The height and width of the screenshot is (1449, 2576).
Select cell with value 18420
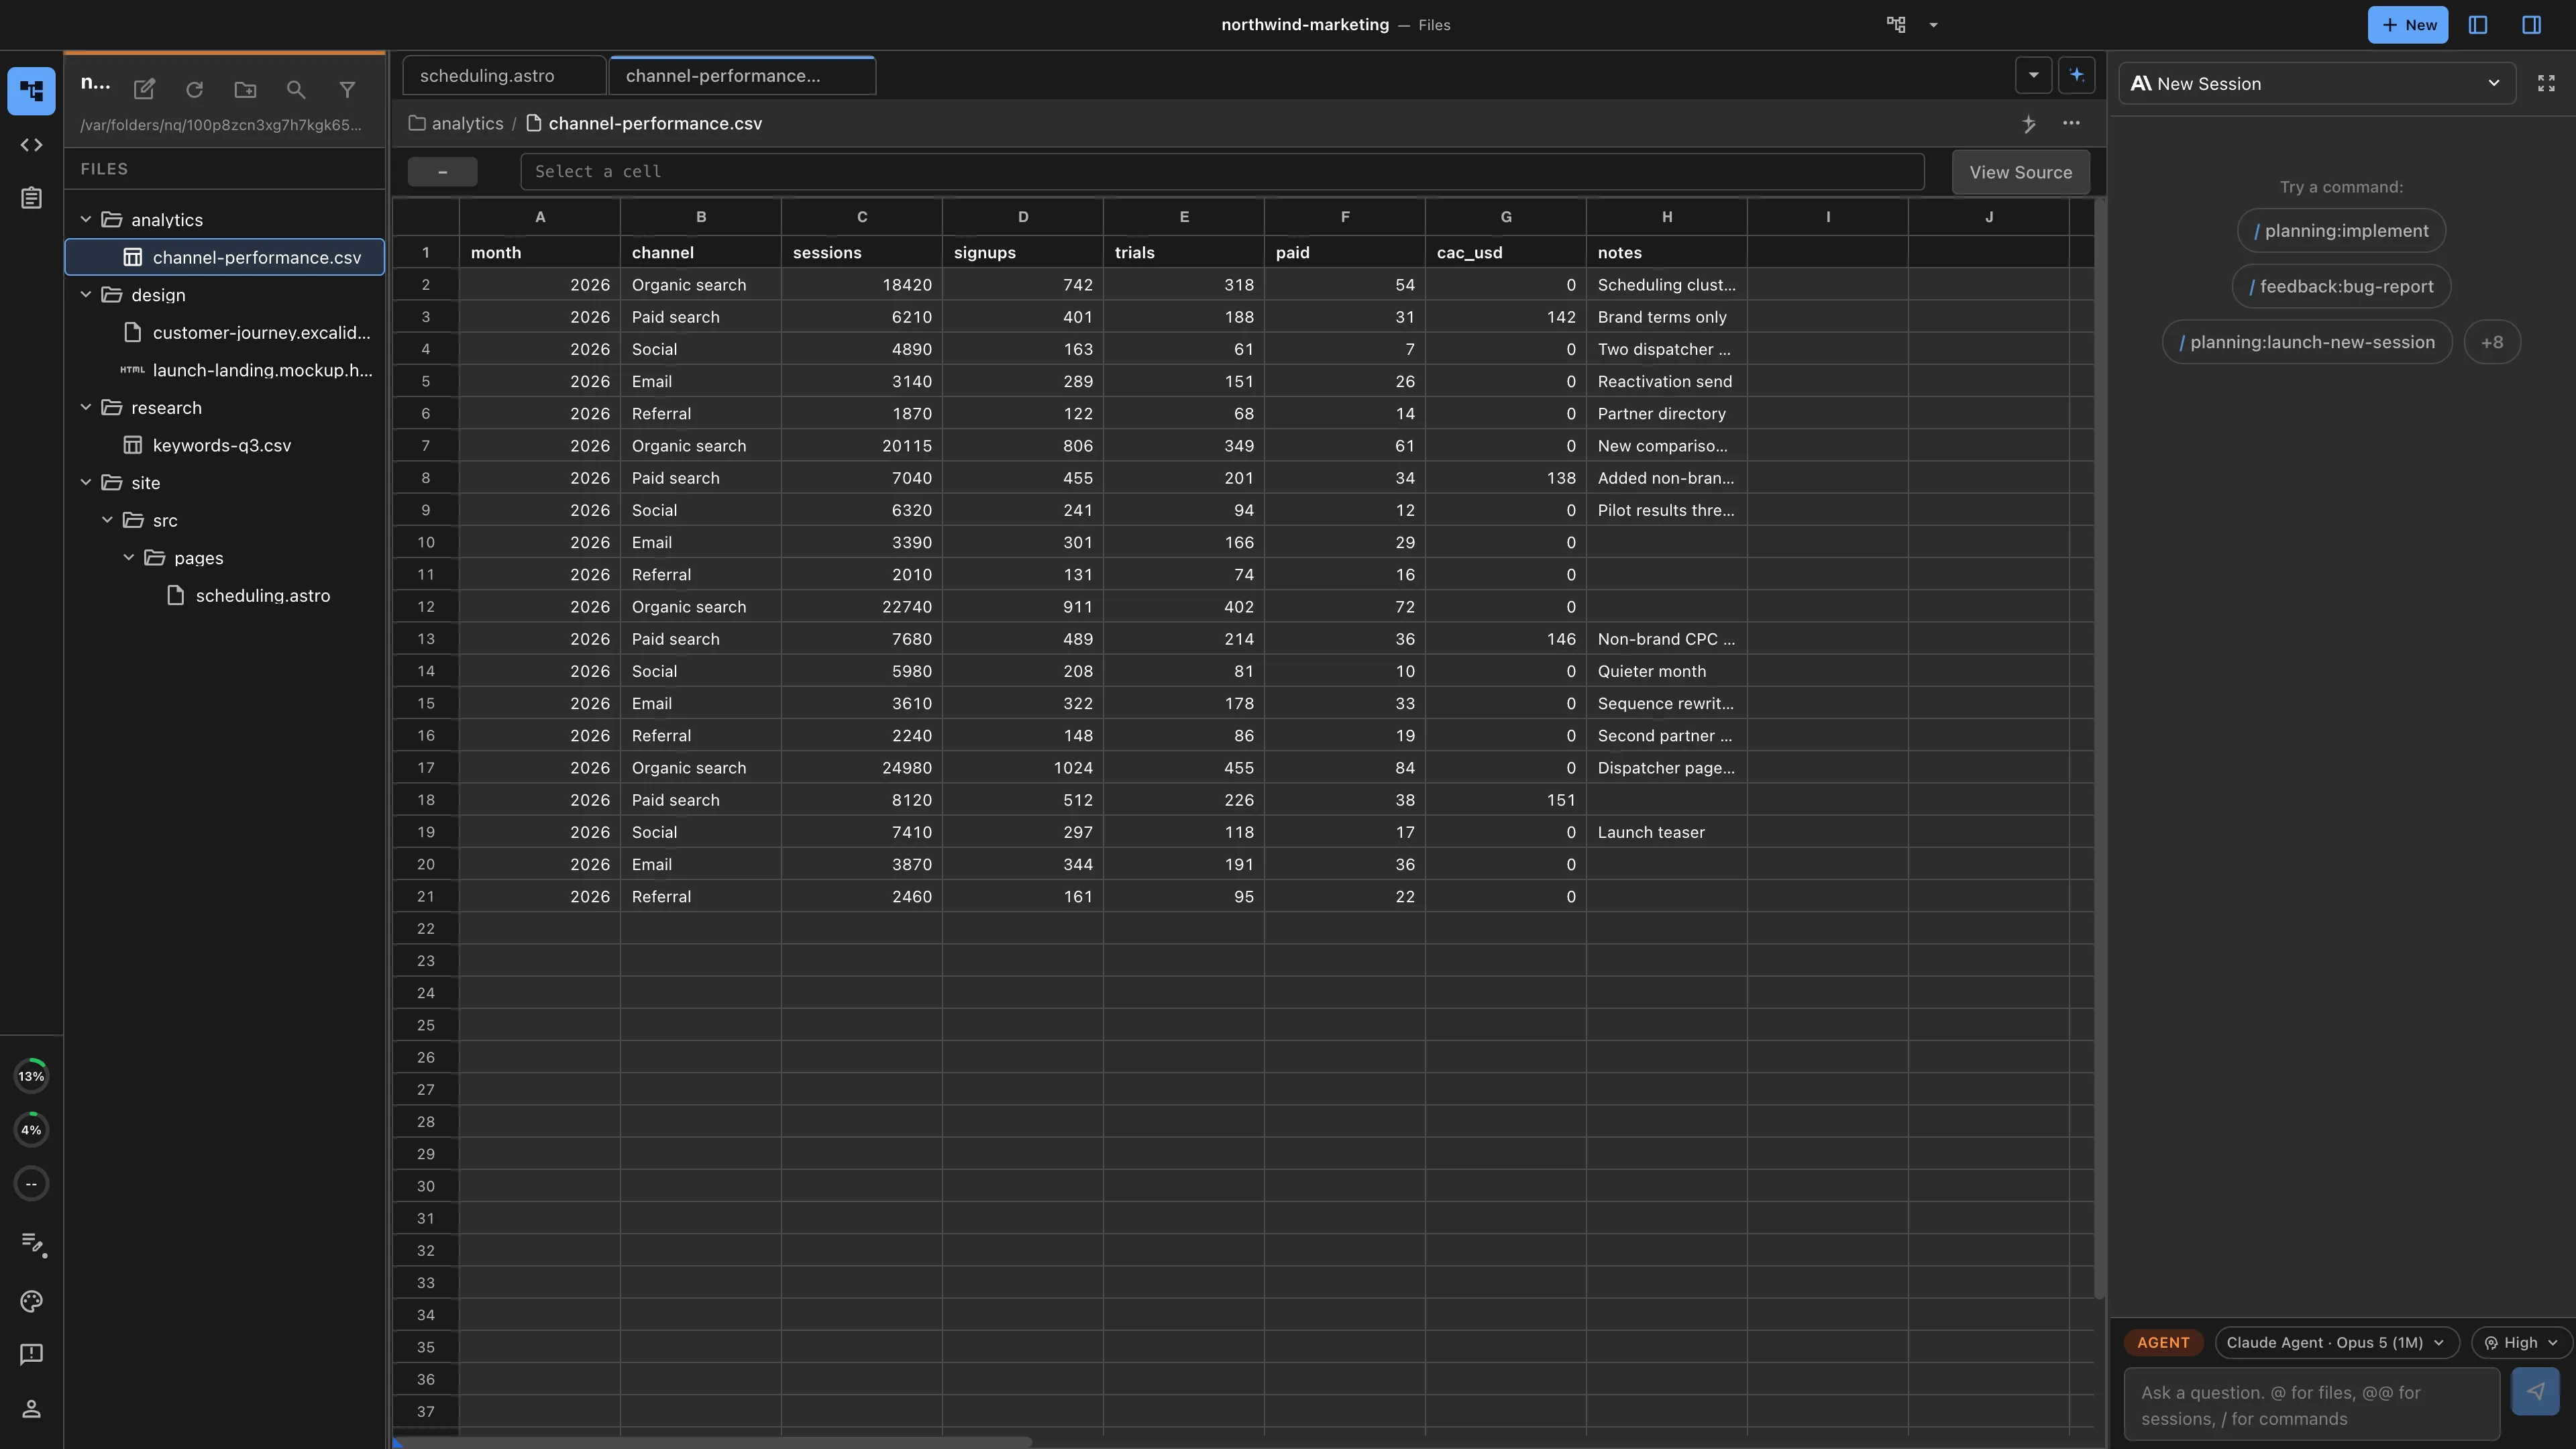click(862, 285)
